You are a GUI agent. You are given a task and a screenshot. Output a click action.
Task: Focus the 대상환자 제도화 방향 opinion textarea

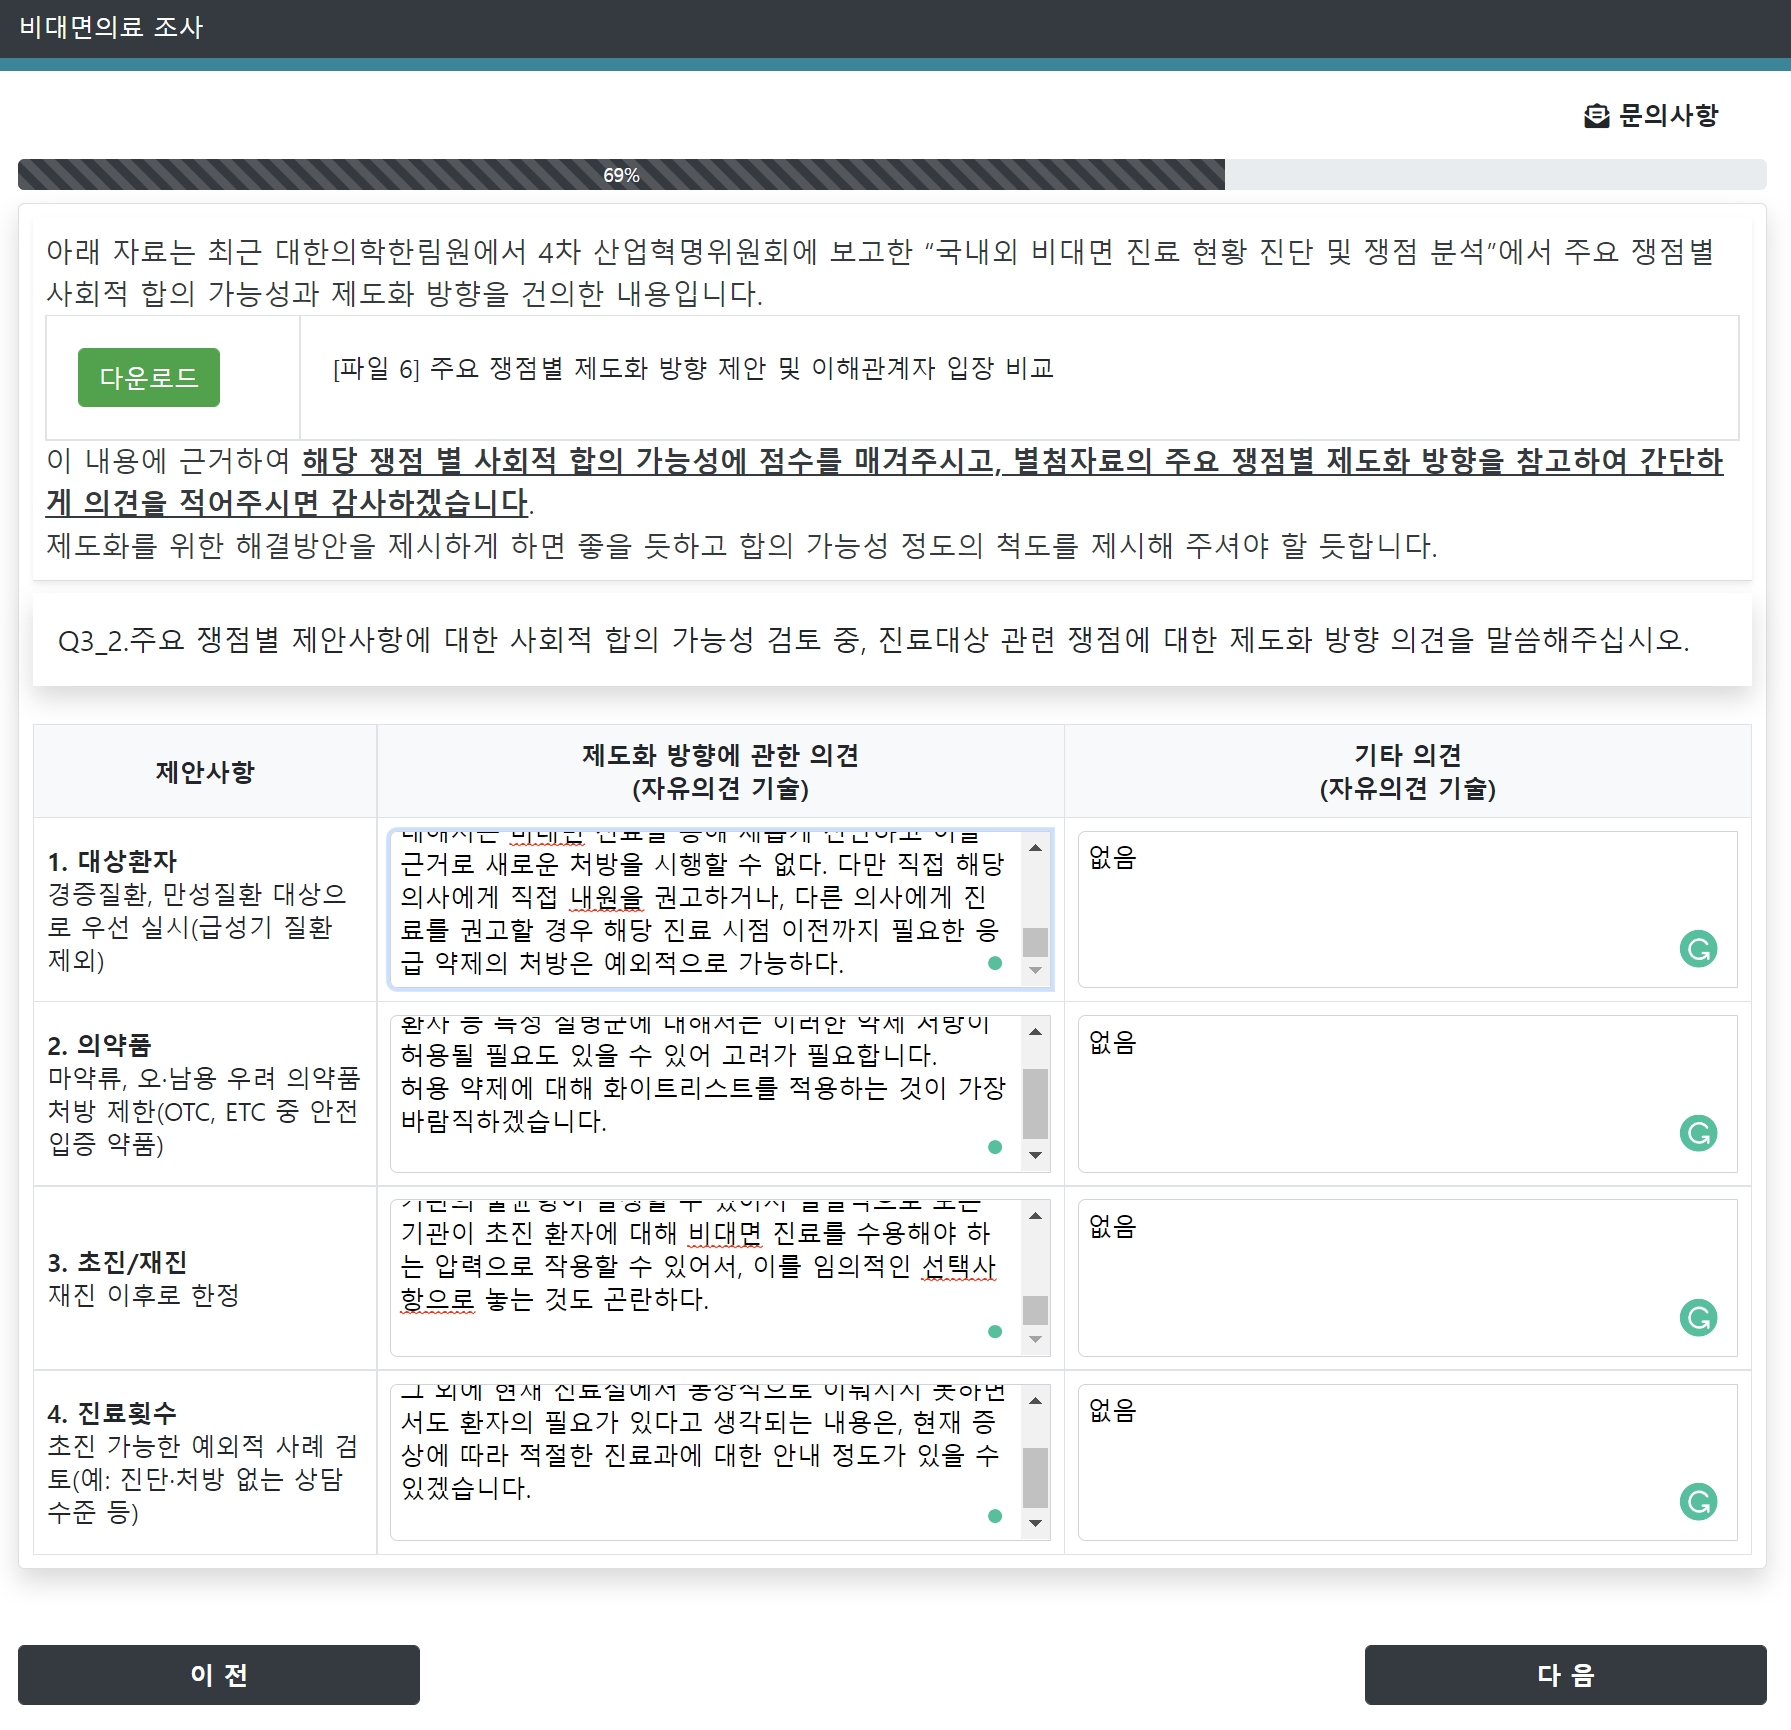point(700,912)
